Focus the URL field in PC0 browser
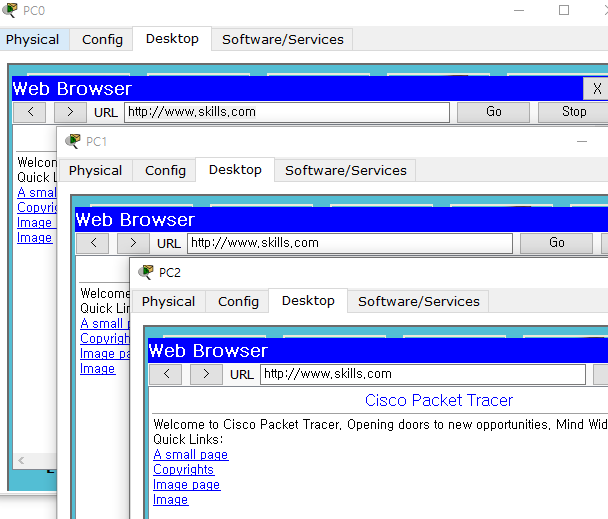 (287, 112)
